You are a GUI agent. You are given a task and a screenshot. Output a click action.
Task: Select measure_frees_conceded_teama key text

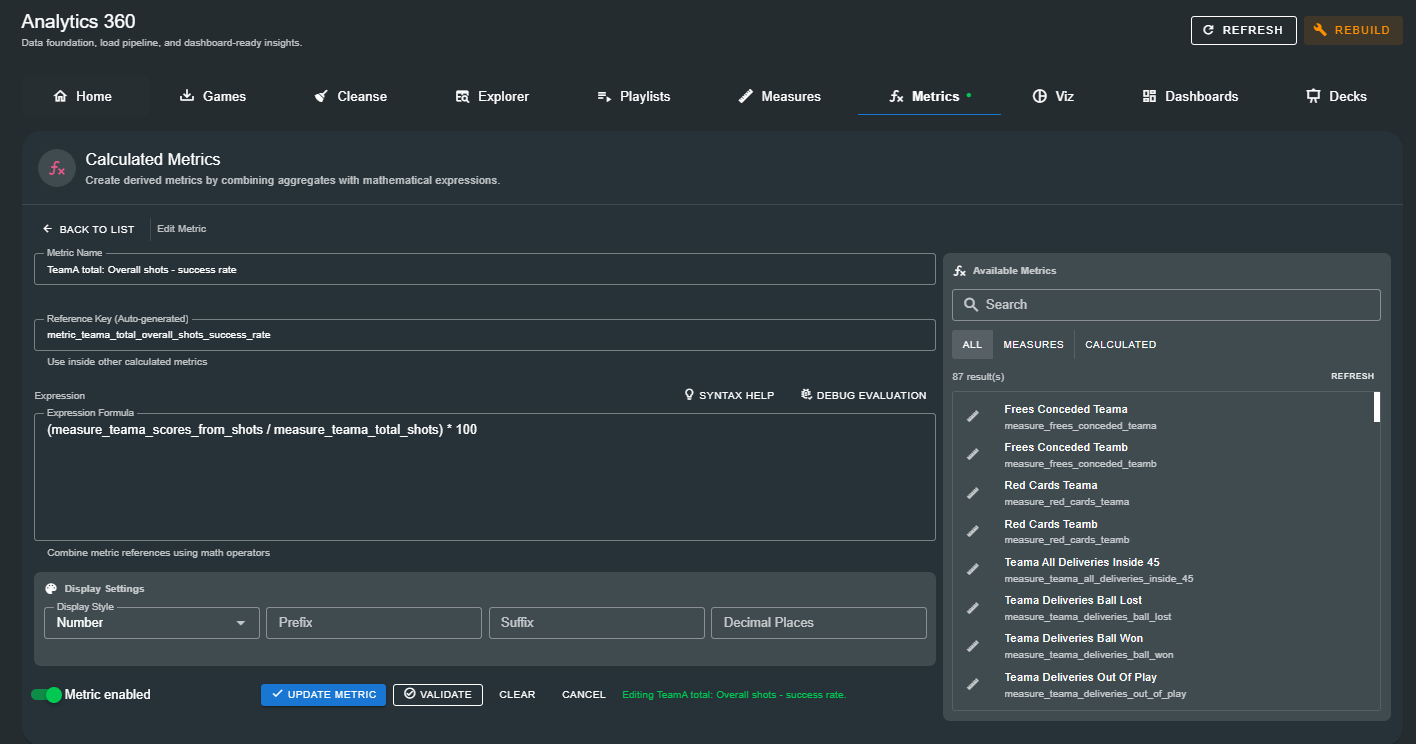[x=1080, y=425]
